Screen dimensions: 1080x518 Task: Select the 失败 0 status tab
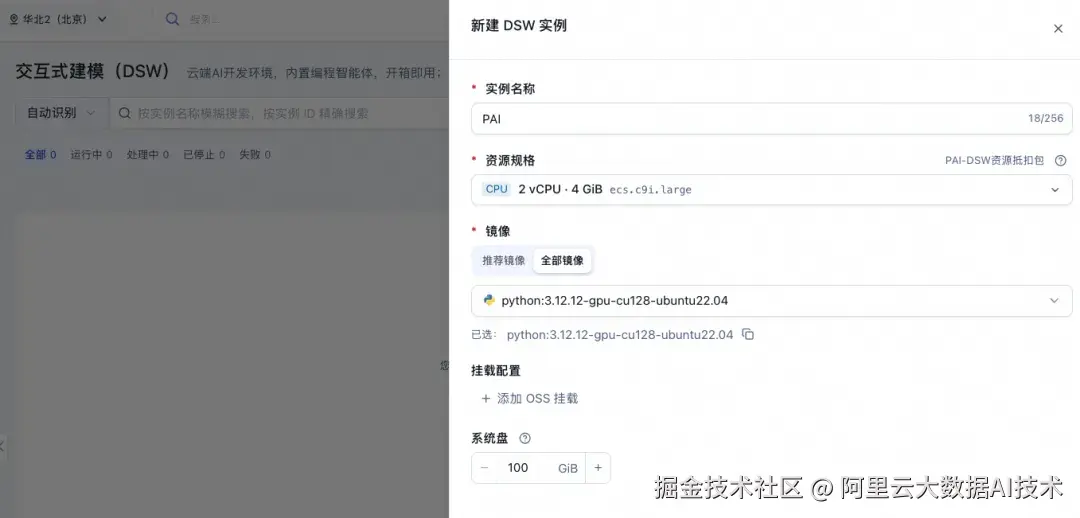[255, 154]
